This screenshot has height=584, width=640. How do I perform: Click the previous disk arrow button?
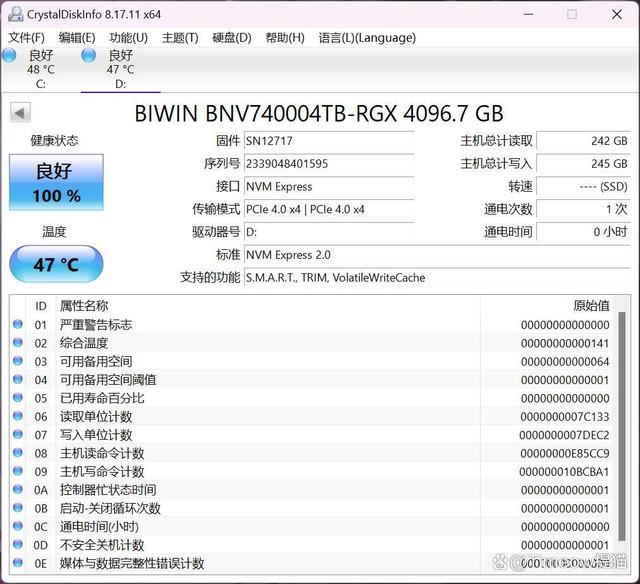point(19,113)
